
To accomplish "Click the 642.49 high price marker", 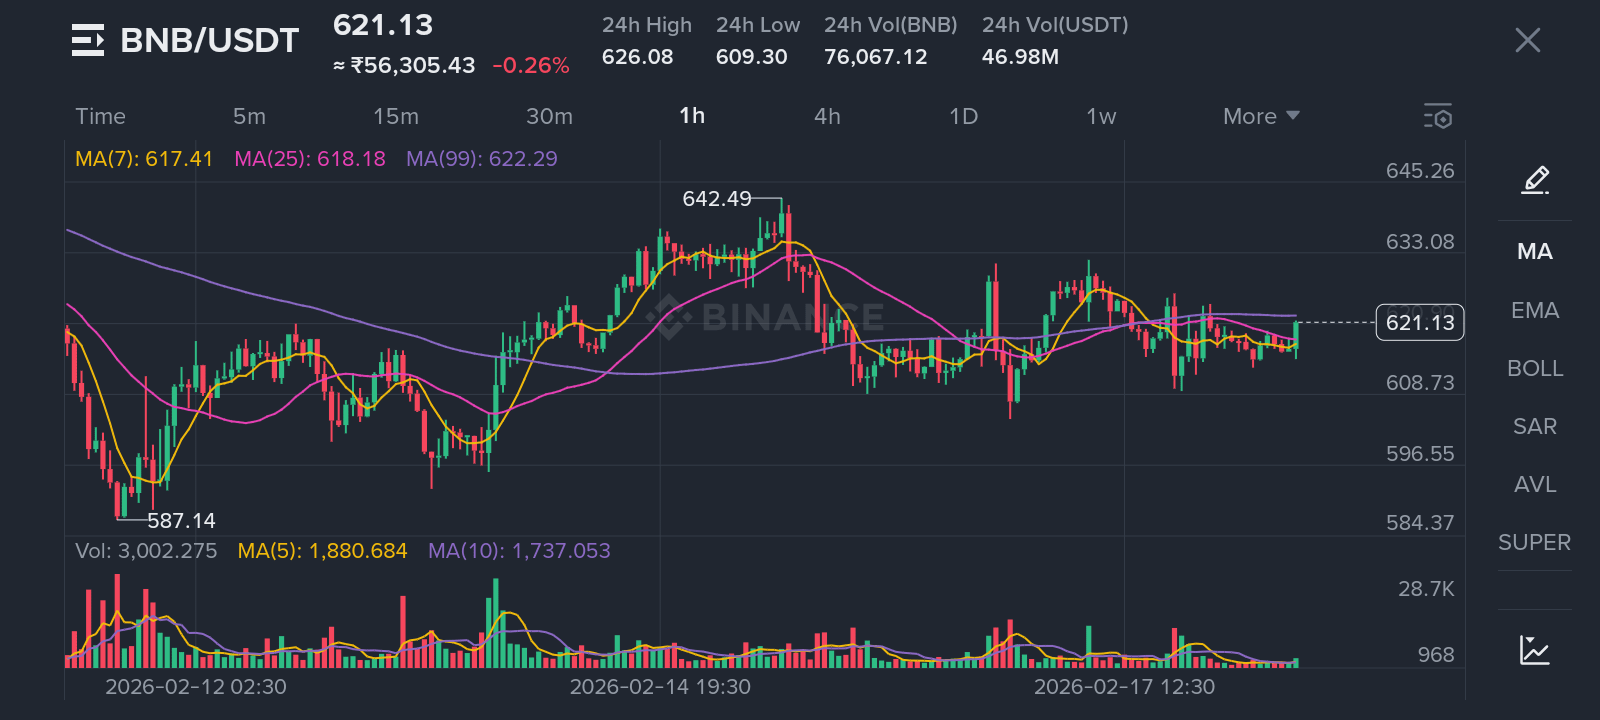I will pyautogui.click(x=716, y=199).
